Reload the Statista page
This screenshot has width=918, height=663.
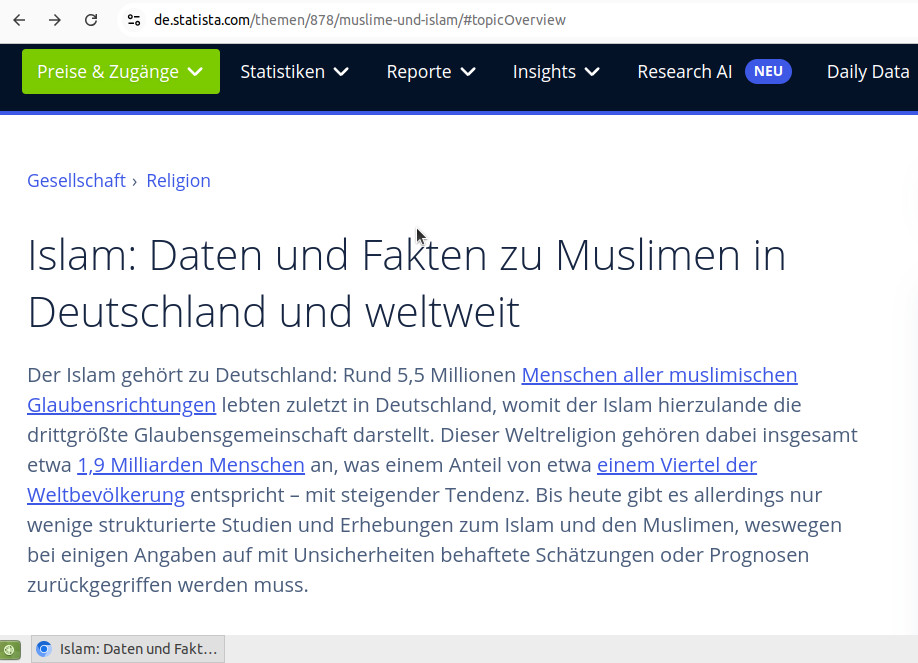pyautogui.click(x=91, y=20)
